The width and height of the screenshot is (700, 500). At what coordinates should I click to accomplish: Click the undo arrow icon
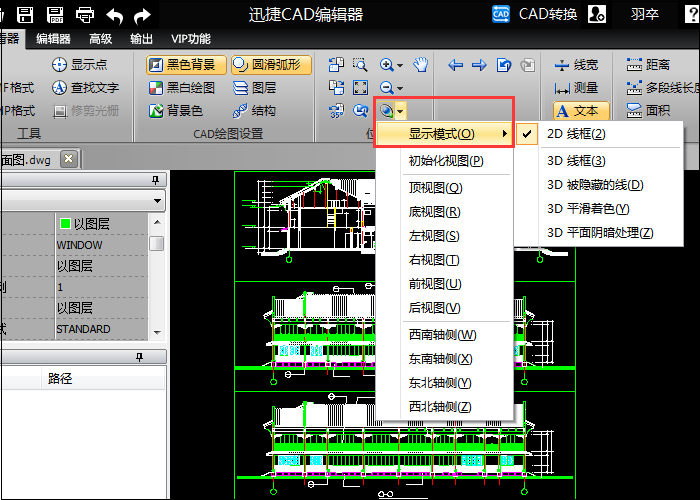click(x=116, y=14)
